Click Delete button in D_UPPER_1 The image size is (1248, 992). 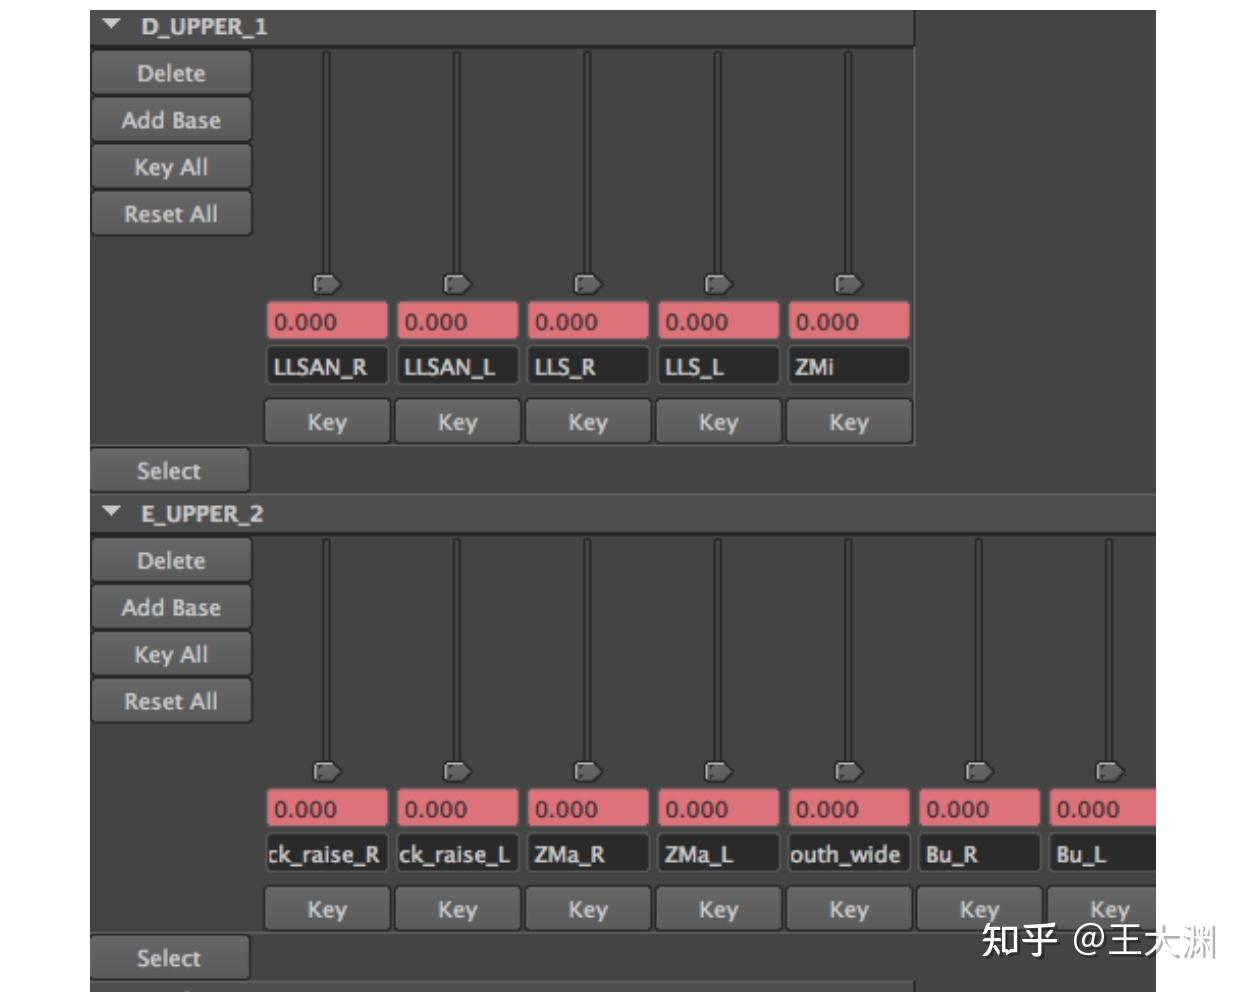pos(171,73)
